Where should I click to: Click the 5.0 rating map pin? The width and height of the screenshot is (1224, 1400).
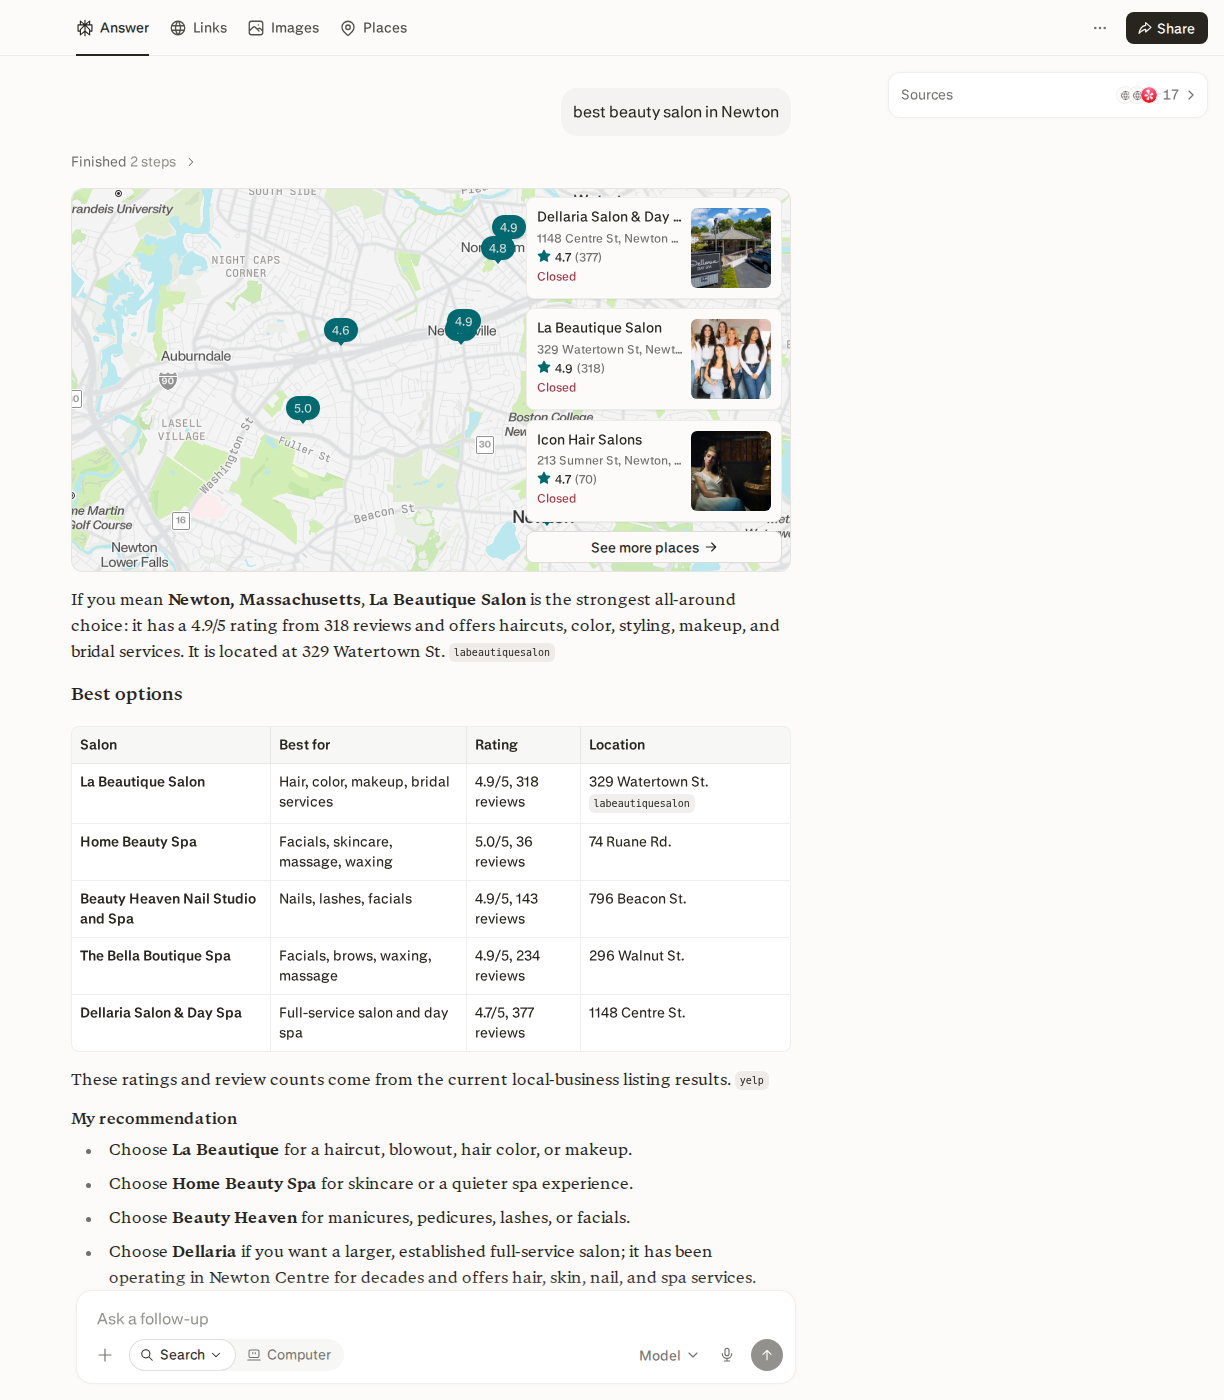pyautogui.click(x=303, y=409)
